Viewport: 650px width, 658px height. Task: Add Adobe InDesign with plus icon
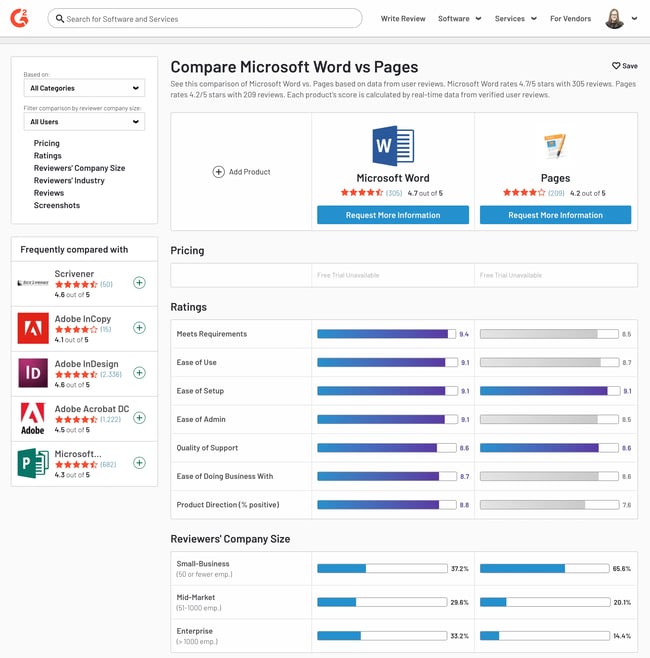139,373
